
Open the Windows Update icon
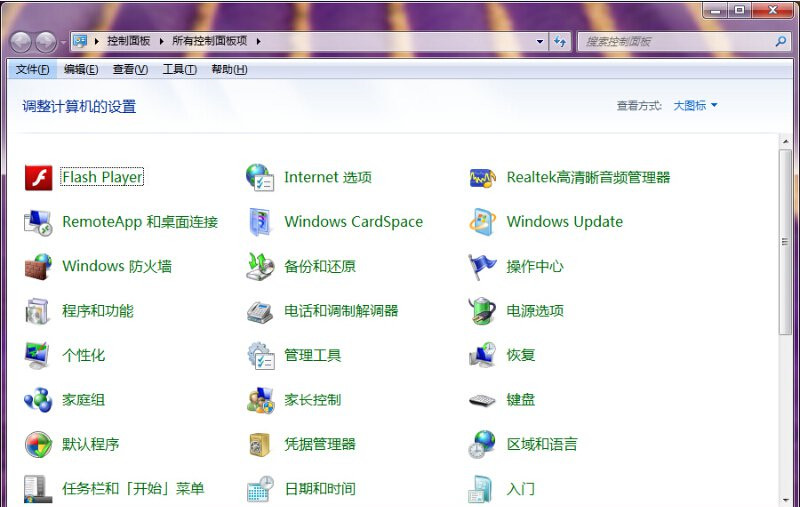pyautogui.click(x=482, y=222)
